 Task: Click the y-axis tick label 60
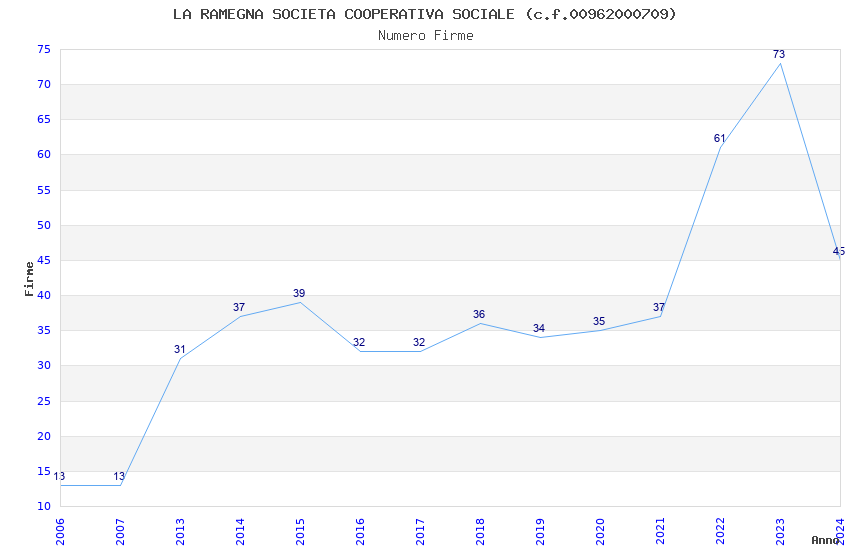44,154
